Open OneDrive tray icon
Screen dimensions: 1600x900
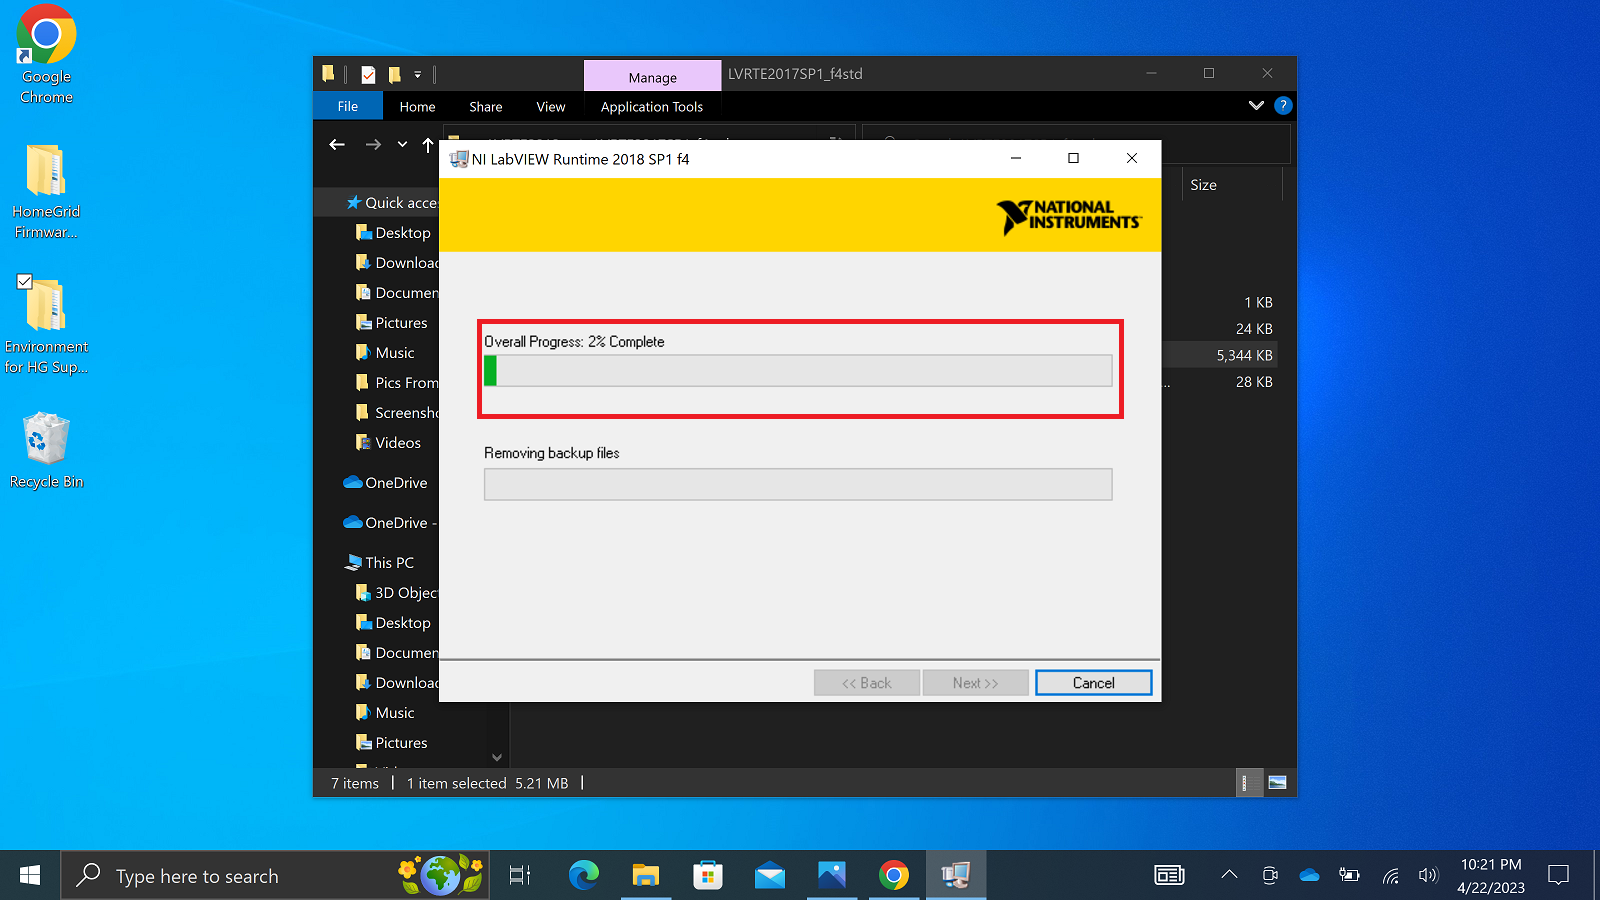(x=1309, y=875)
